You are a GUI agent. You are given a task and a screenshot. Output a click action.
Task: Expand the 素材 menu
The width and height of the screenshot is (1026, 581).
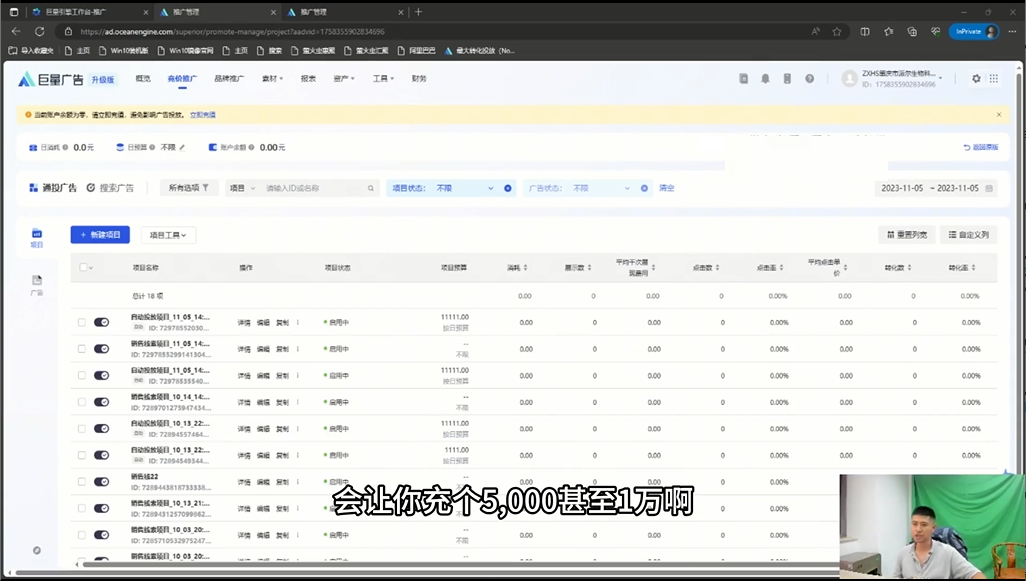(272, 79)
